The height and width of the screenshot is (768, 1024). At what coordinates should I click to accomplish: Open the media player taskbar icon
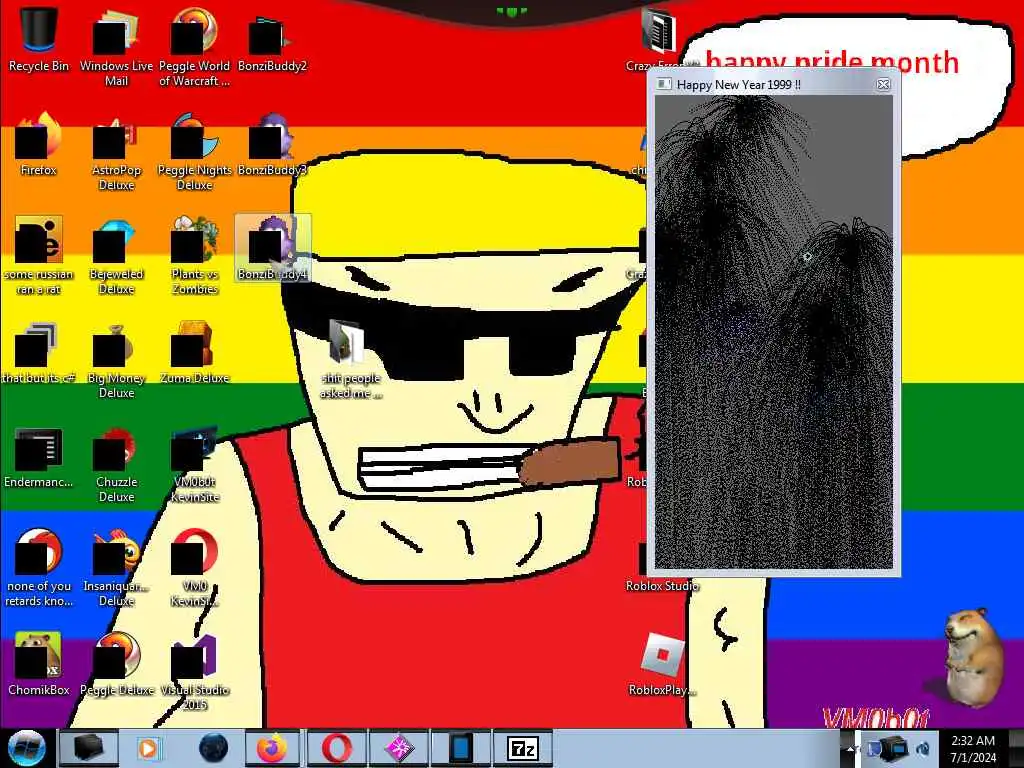click(149, 748)
